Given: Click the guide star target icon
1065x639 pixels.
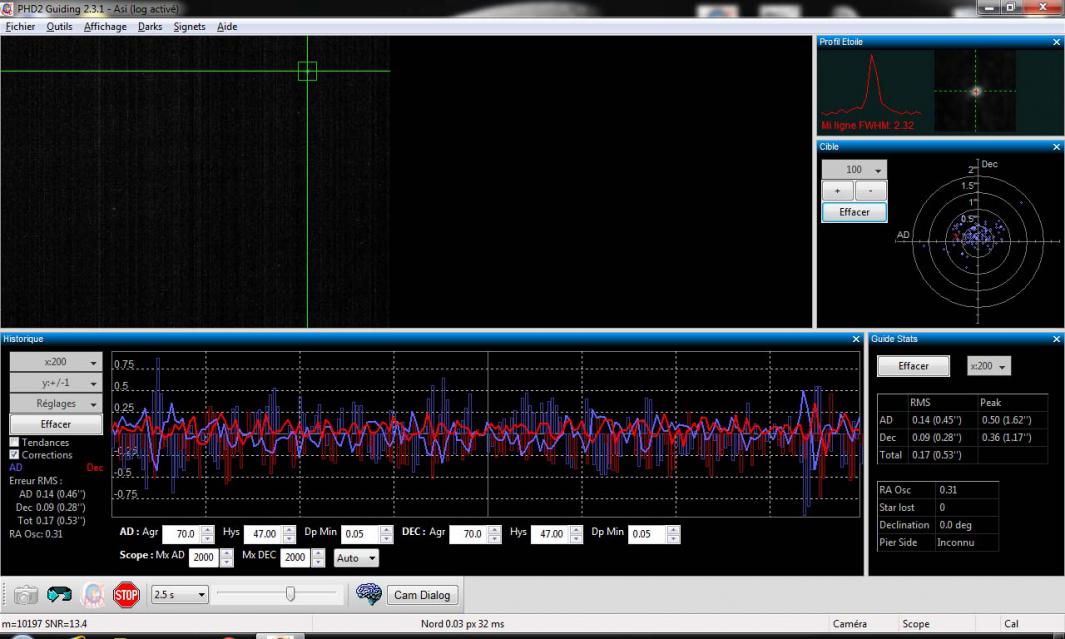Looking at the screenshot, I should pos(93,595).
